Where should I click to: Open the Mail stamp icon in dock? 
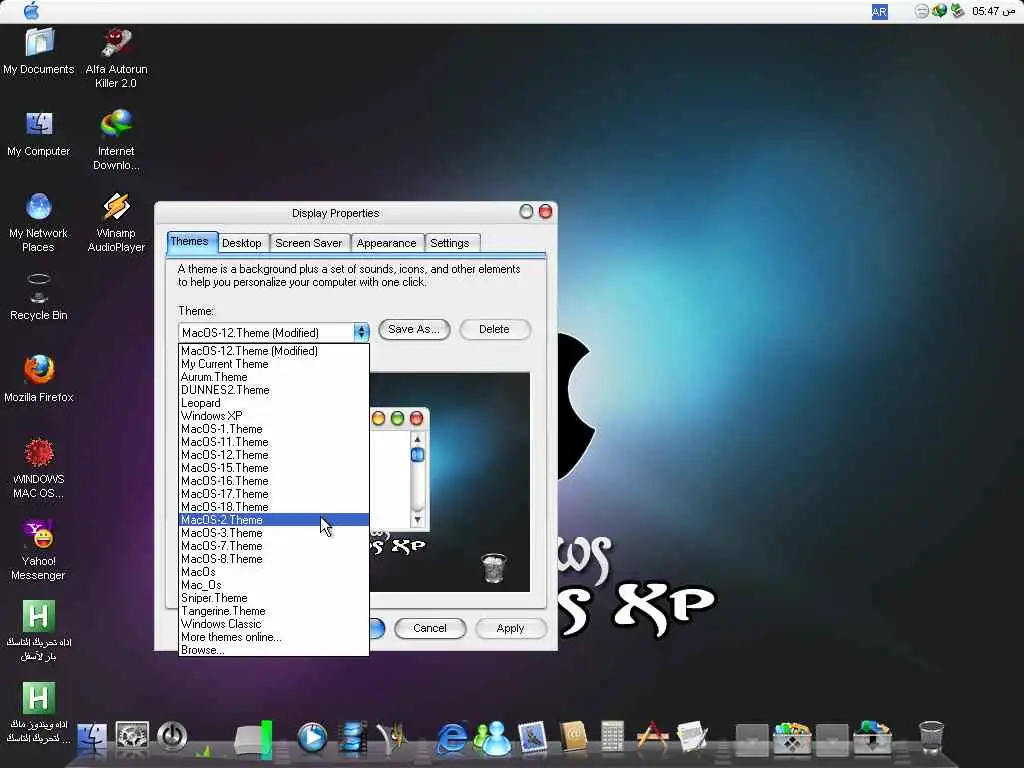532,738
